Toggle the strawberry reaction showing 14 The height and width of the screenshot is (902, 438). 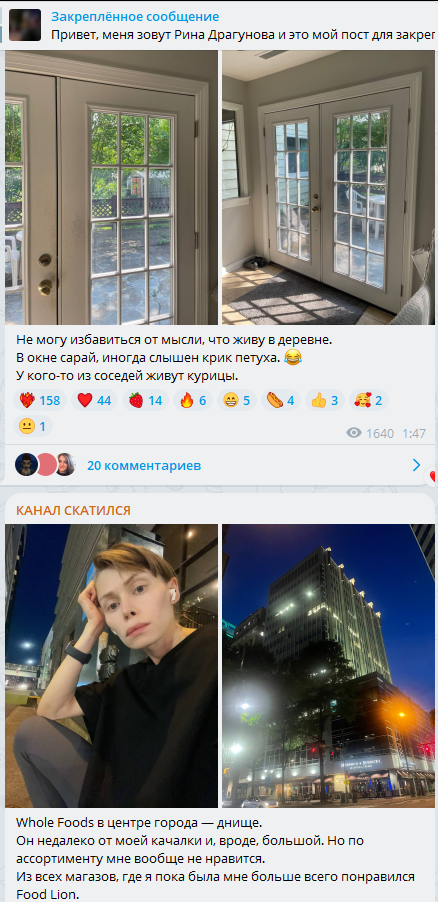146,400
